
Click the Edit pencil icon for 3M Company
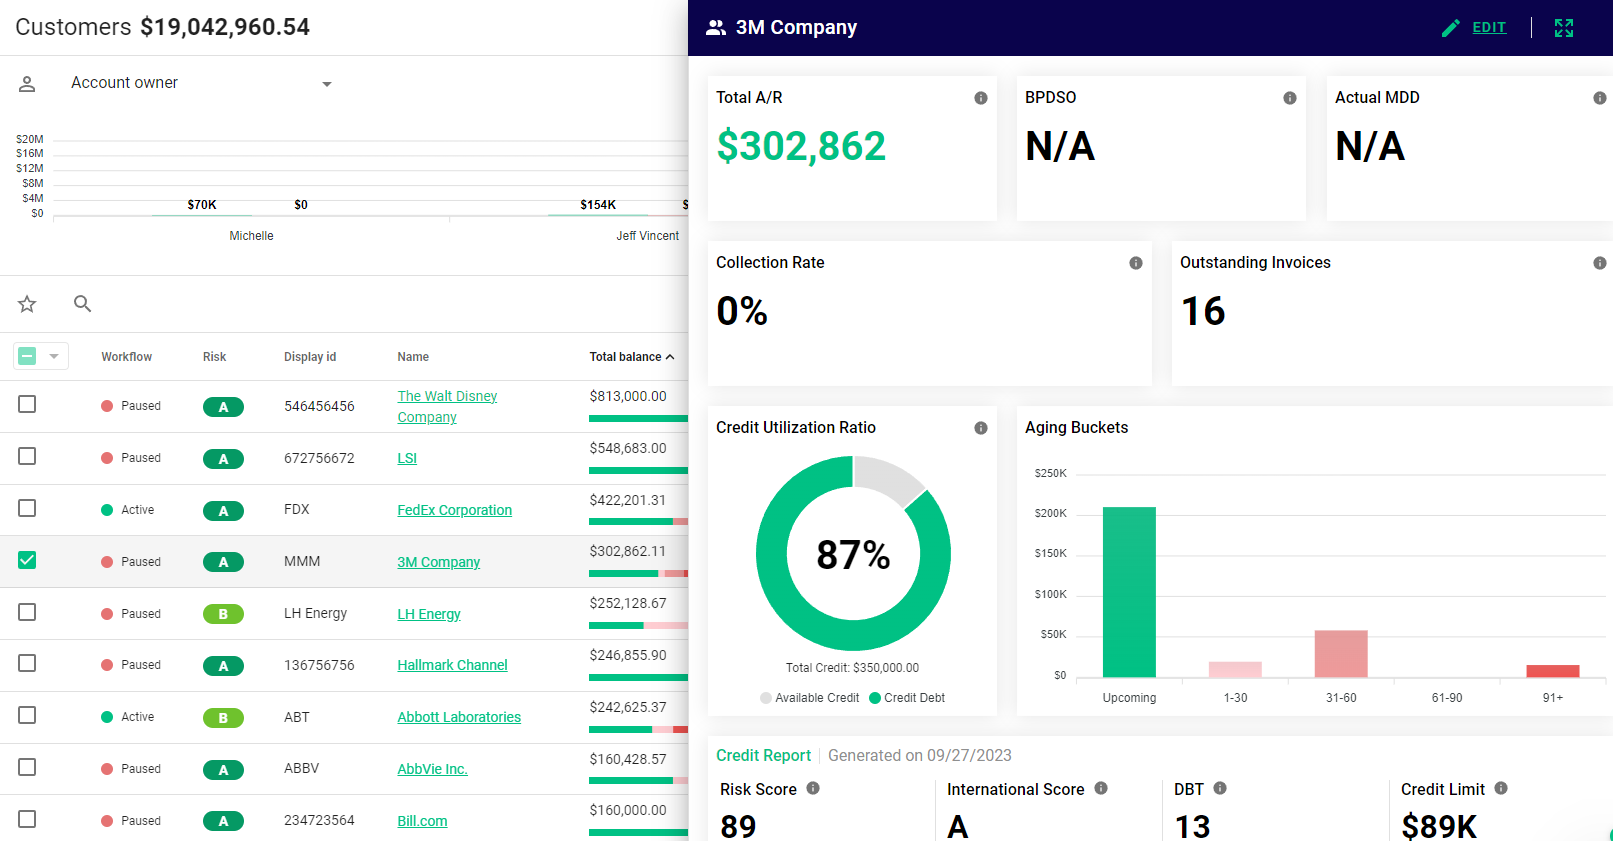click(x=1450, y=28)
